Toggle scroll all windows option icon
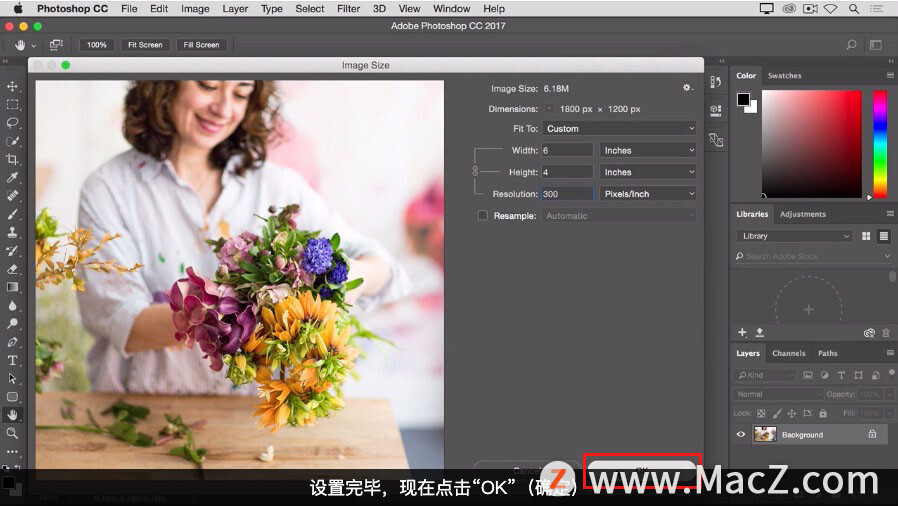The width and height of the screenshot is (898, 506). [56, 45]
